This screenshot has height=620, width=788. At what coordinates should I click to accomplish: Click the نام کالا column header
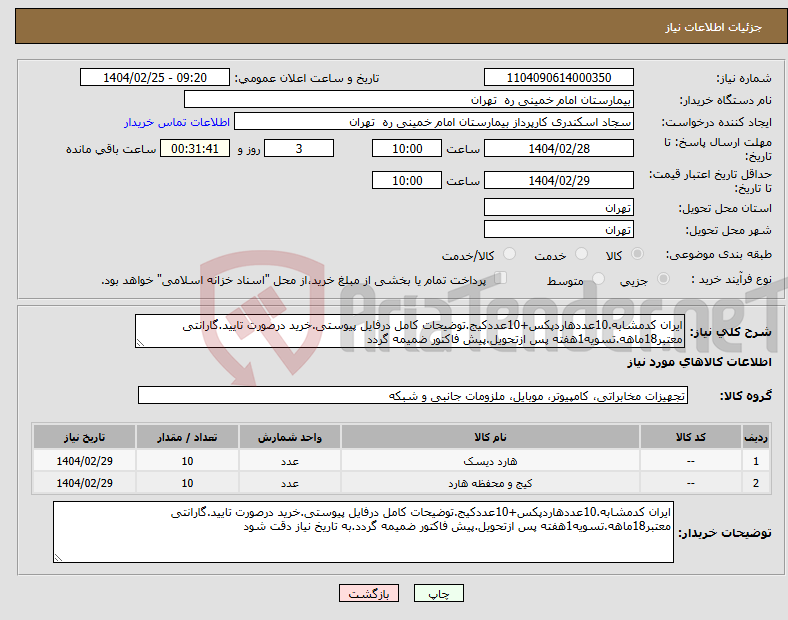(490, 437)
